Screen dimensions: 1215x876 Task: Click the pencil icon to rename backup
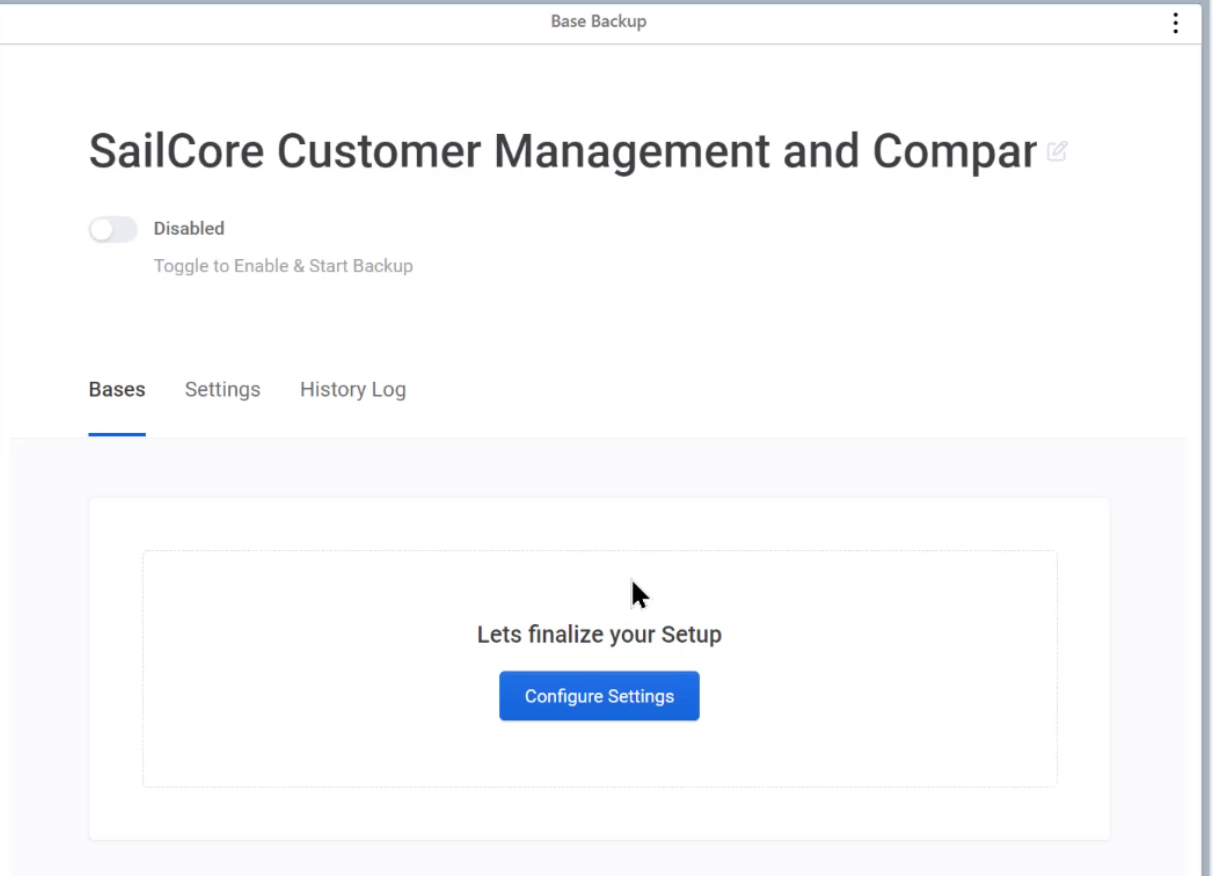[x=1057, y=152]
